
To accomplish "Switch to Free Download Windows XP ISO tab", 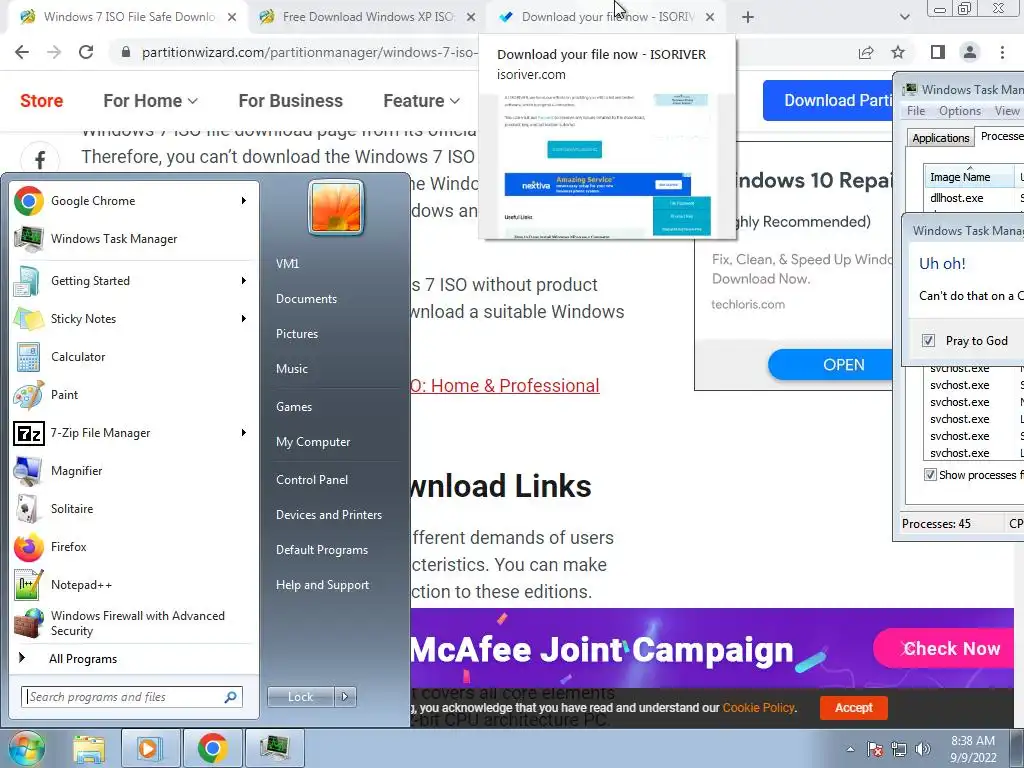I will tap(368, 17).
